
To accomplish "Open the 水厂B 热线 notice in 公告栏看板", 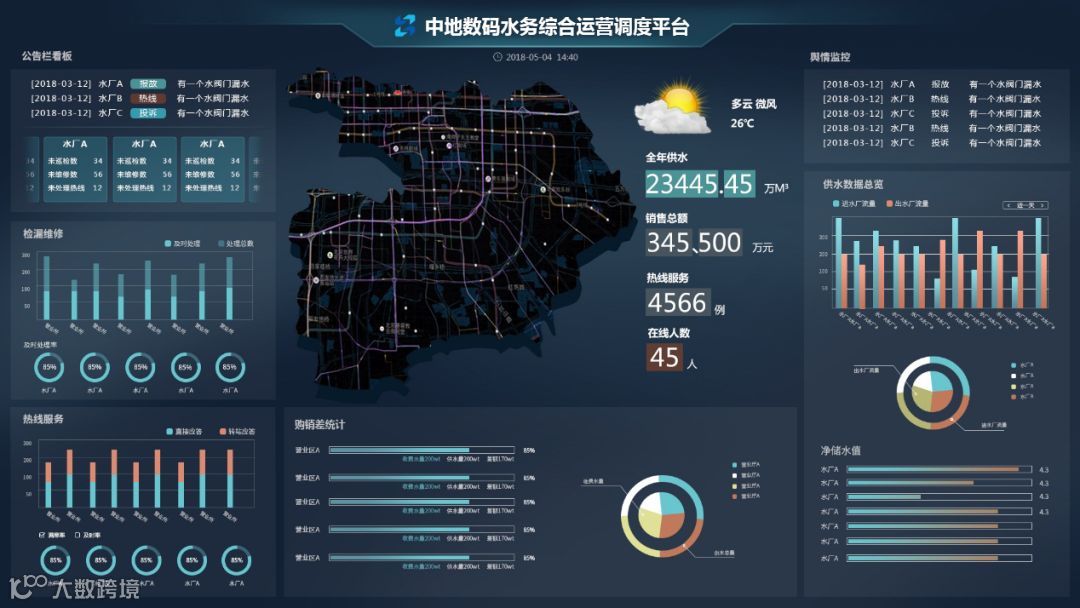I will [140, 98].
